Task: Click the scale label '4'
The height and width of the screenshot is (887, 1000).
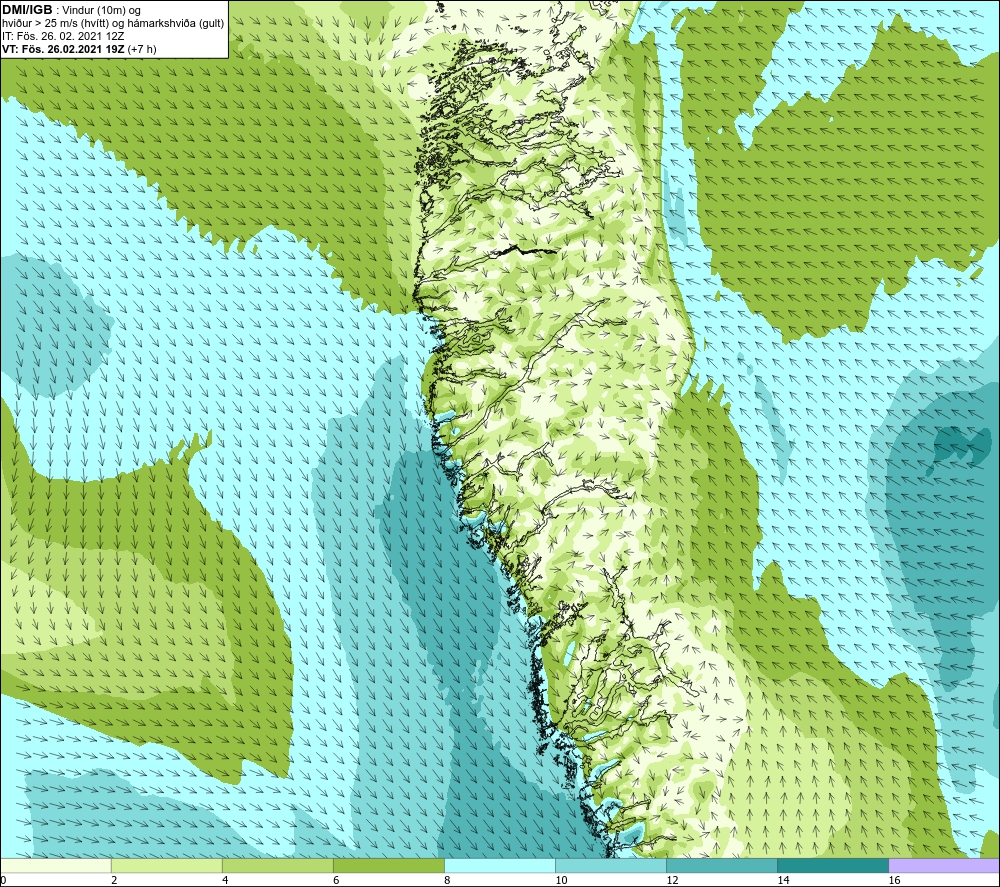Action: 225,881
